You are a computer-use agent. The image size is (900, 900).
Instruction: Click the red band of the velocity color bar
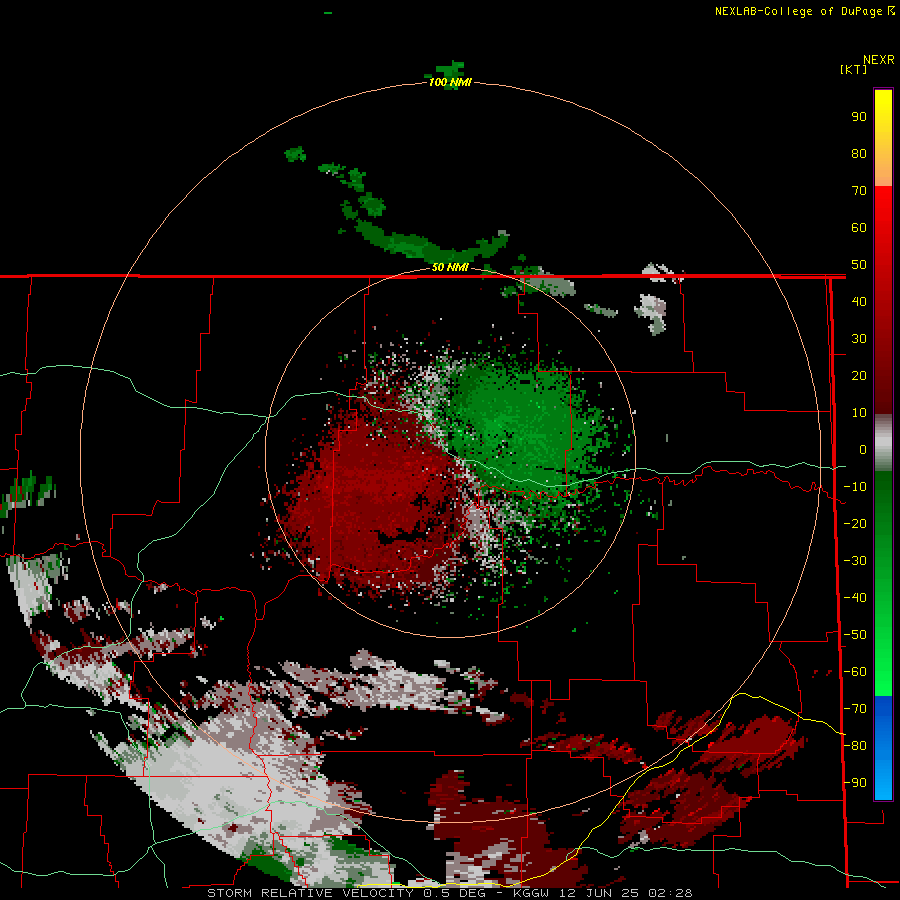(883, 298)
